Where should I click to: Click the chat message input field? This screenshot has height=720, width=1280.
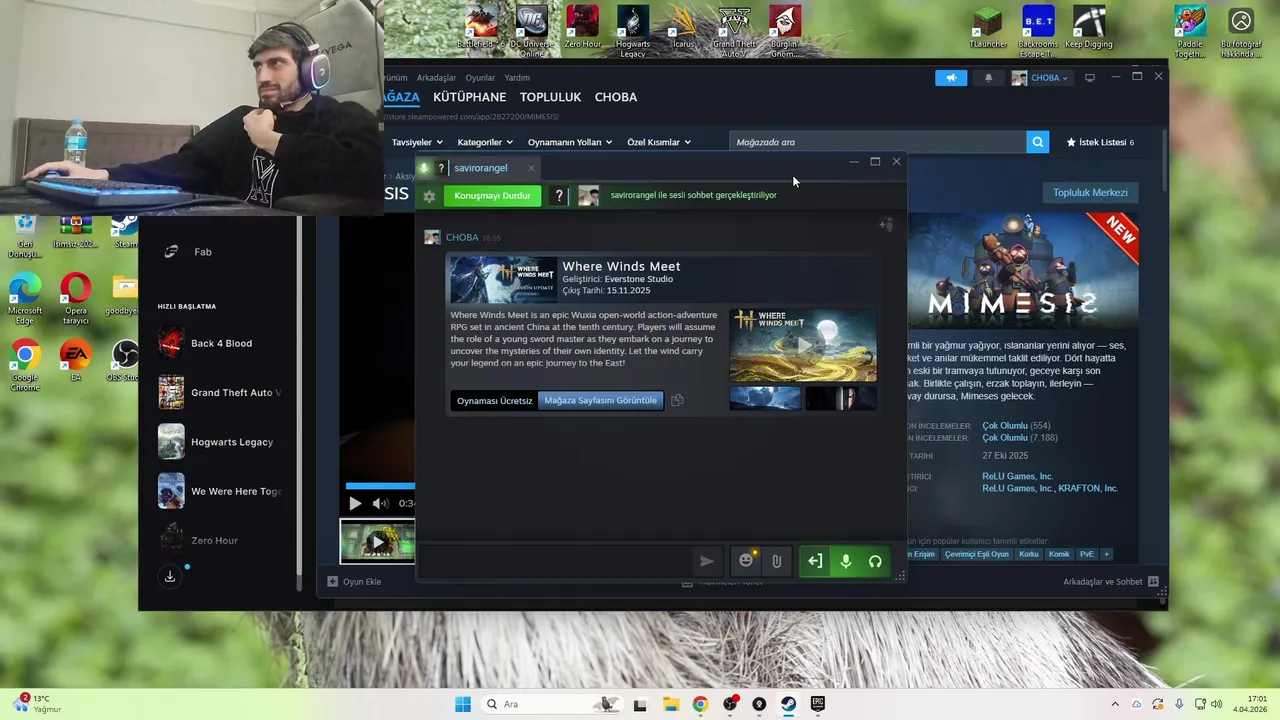(555, 561)
